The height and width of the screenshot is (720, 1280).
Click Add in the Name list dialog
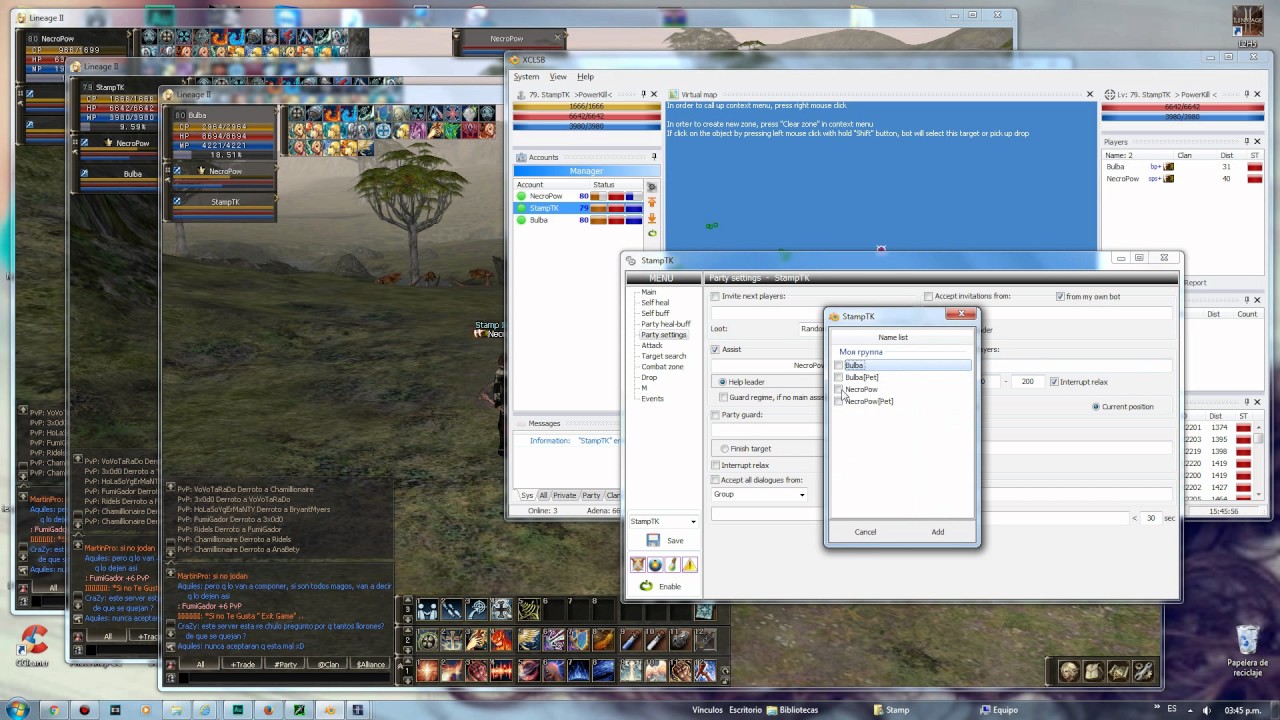(938, 532)
